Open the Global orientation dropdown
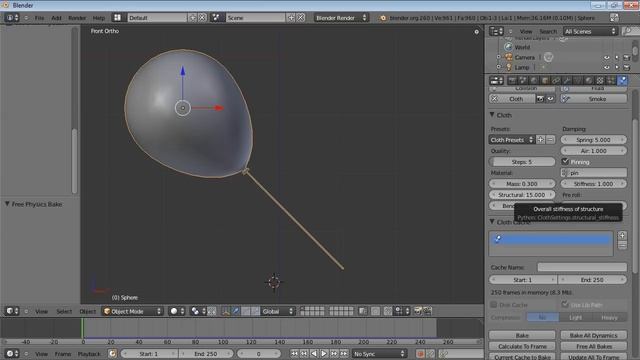 pos(278,311)
